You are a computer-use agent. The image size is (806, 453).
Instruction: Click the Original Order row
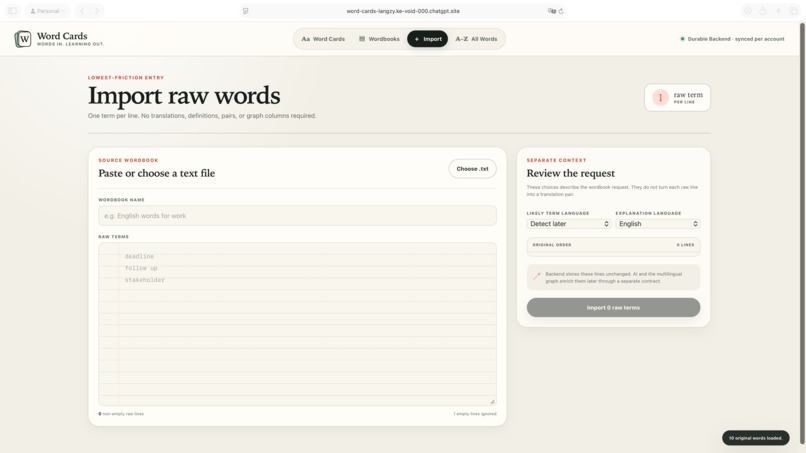click(x=613, y=245)
